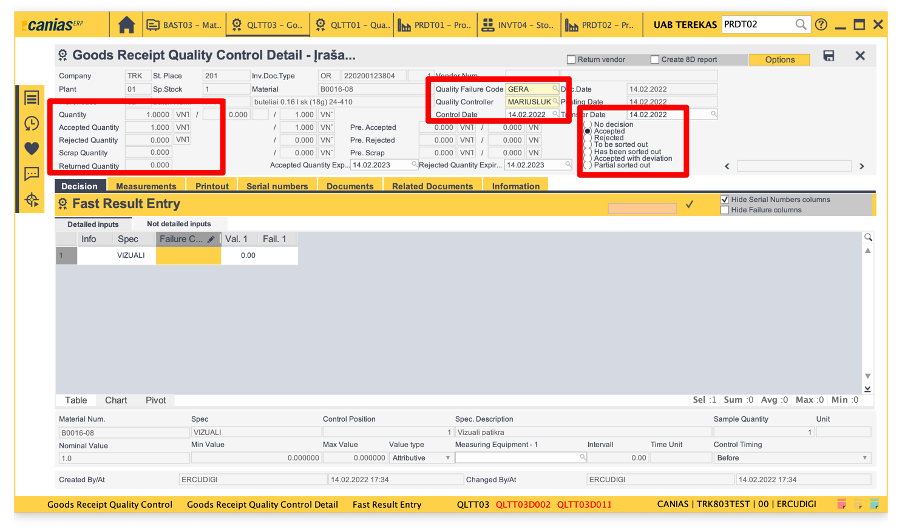
Task: Enable the Return vendor checkbox
Action: (572, 60)
